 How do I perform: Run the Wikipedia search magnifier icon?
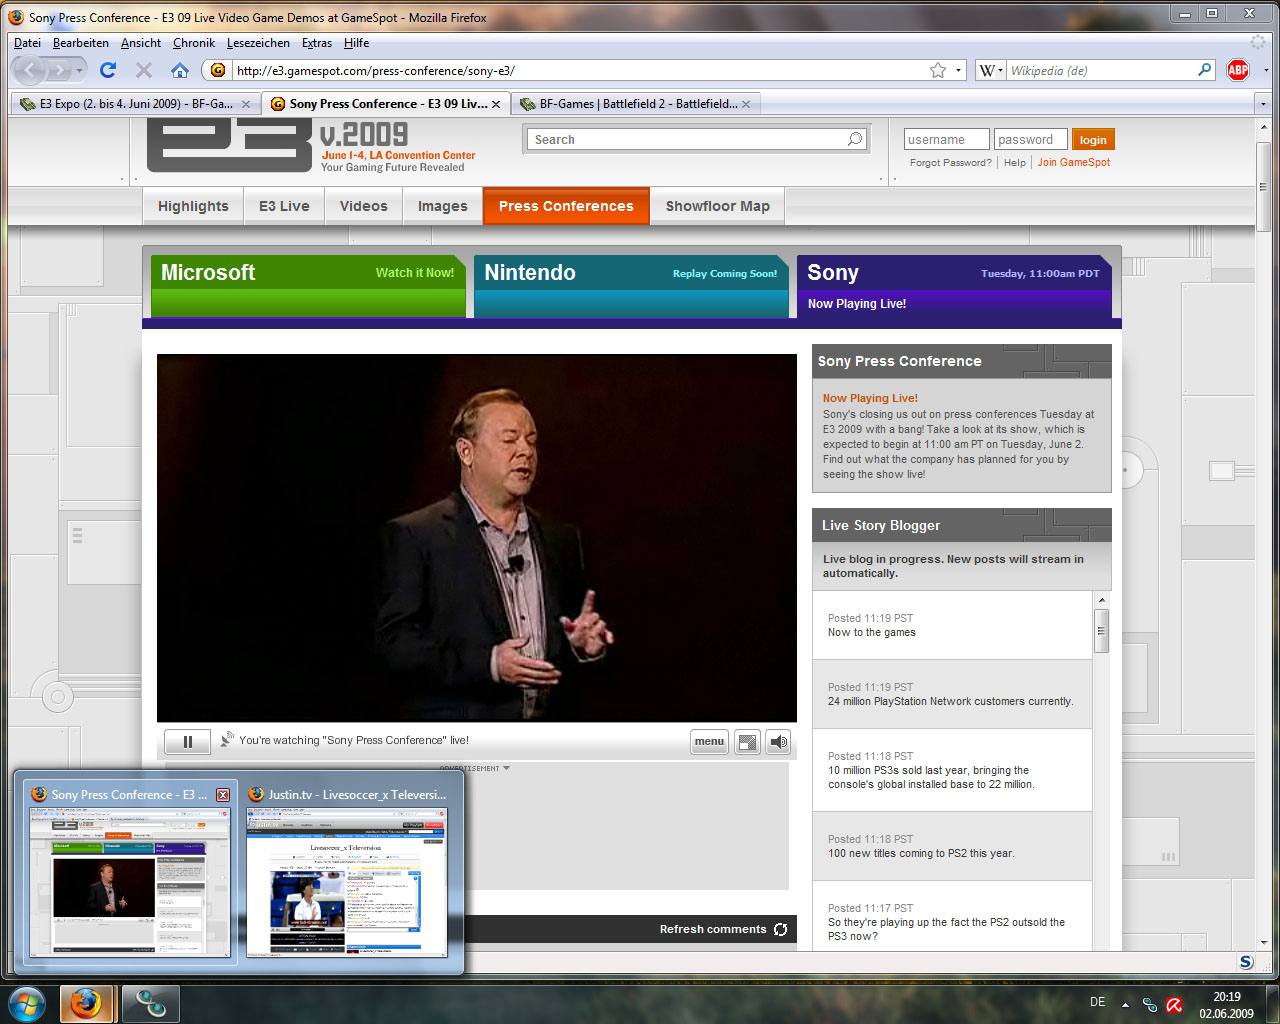[1205, 70]
